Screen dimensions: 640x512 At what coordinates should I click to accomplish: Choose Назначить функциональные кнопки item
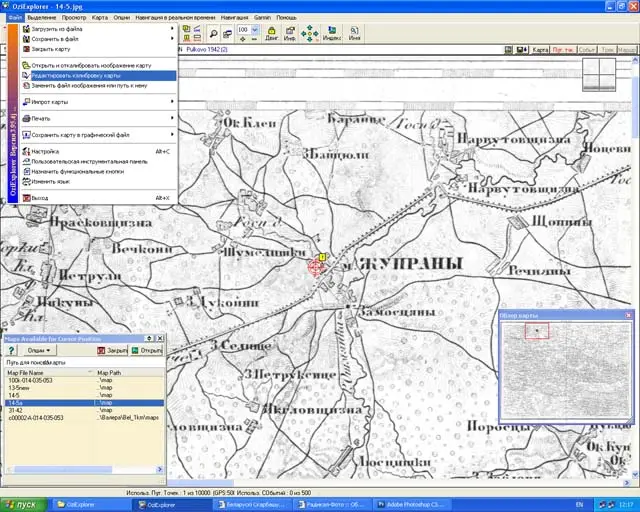98,171
